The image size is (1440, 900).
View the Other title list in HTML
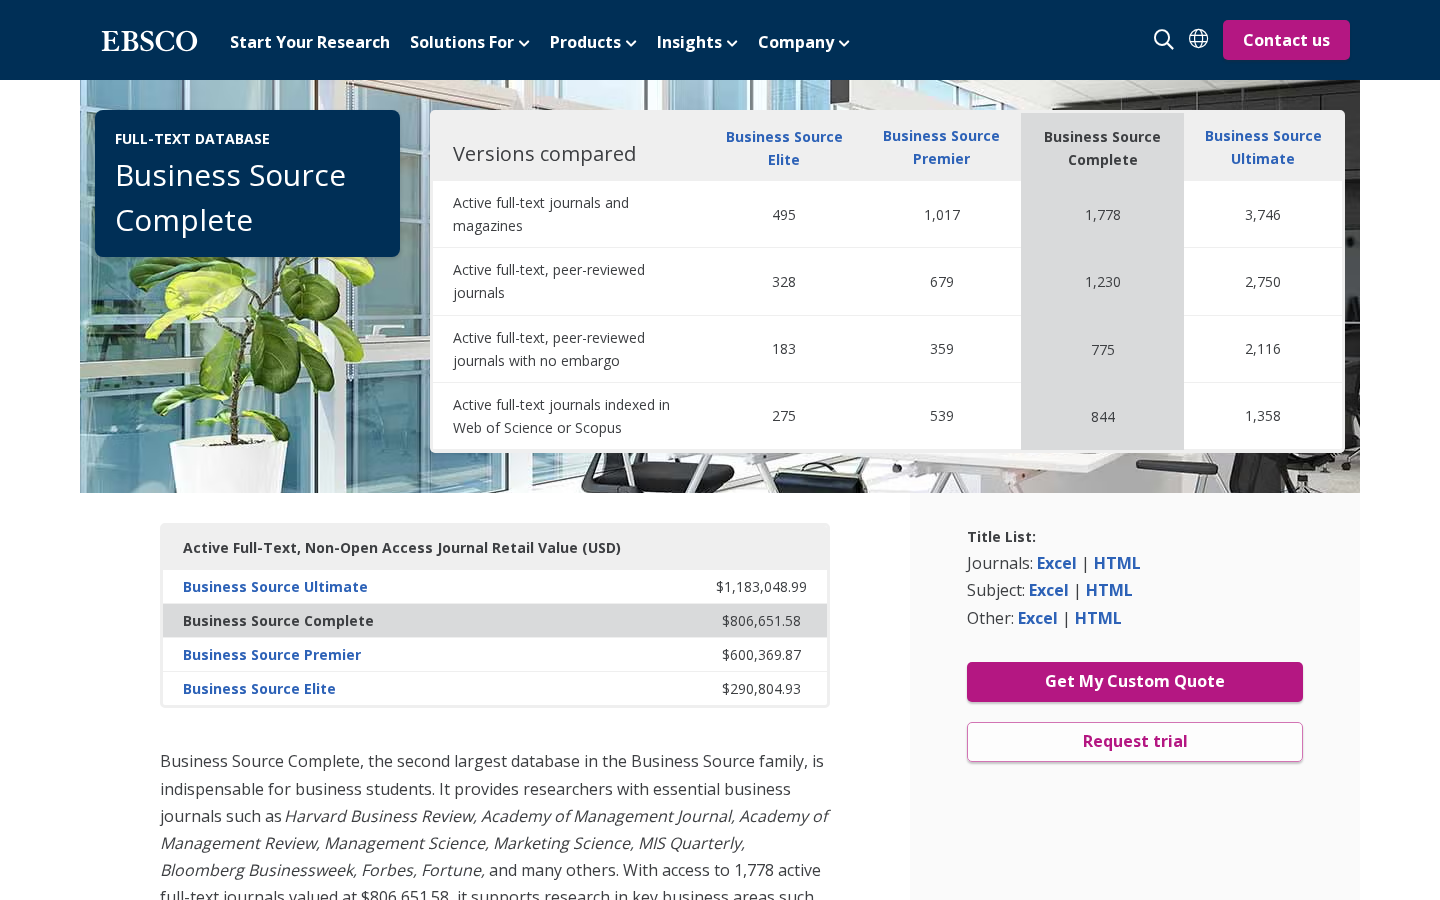pos(1098,618)
